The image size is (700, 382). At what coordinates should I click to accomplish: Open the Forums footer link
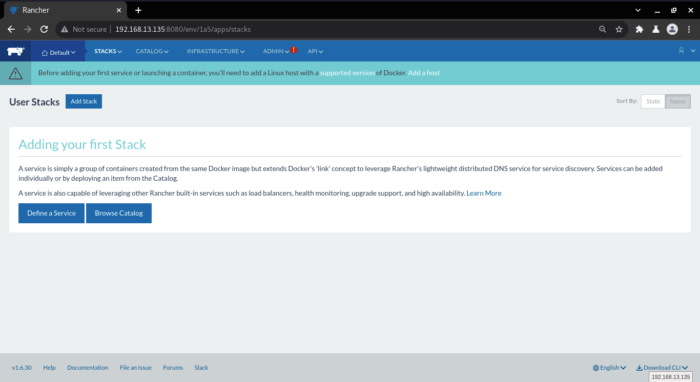tap(173, 368)
